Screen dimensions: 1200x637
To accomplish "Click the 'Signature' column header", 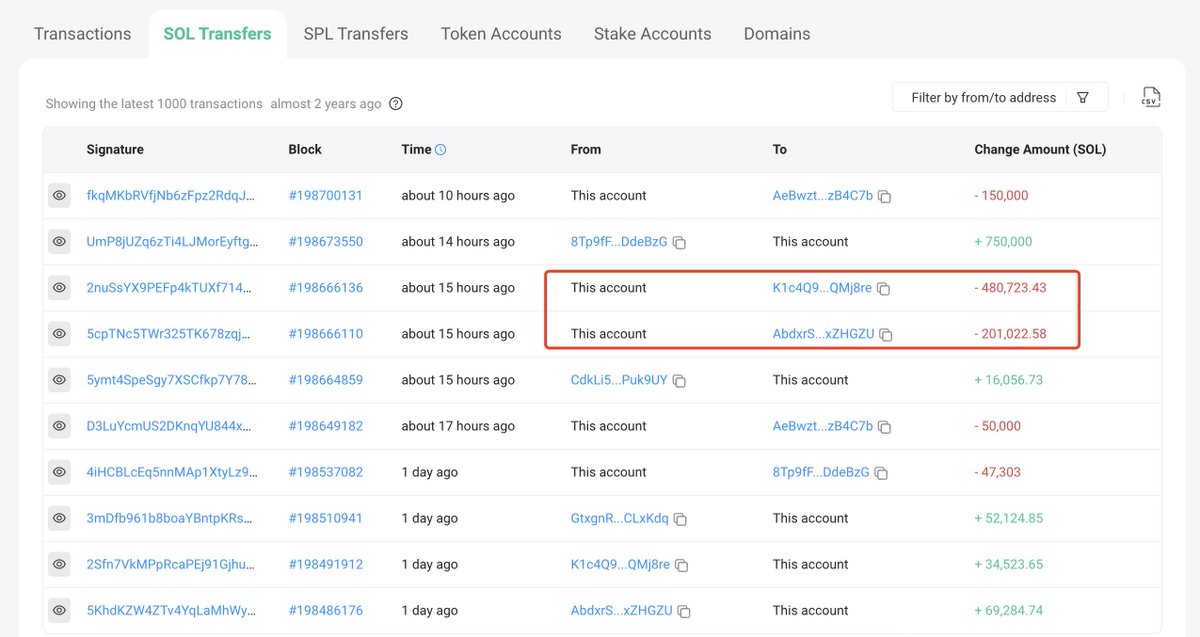I will 115,150.
